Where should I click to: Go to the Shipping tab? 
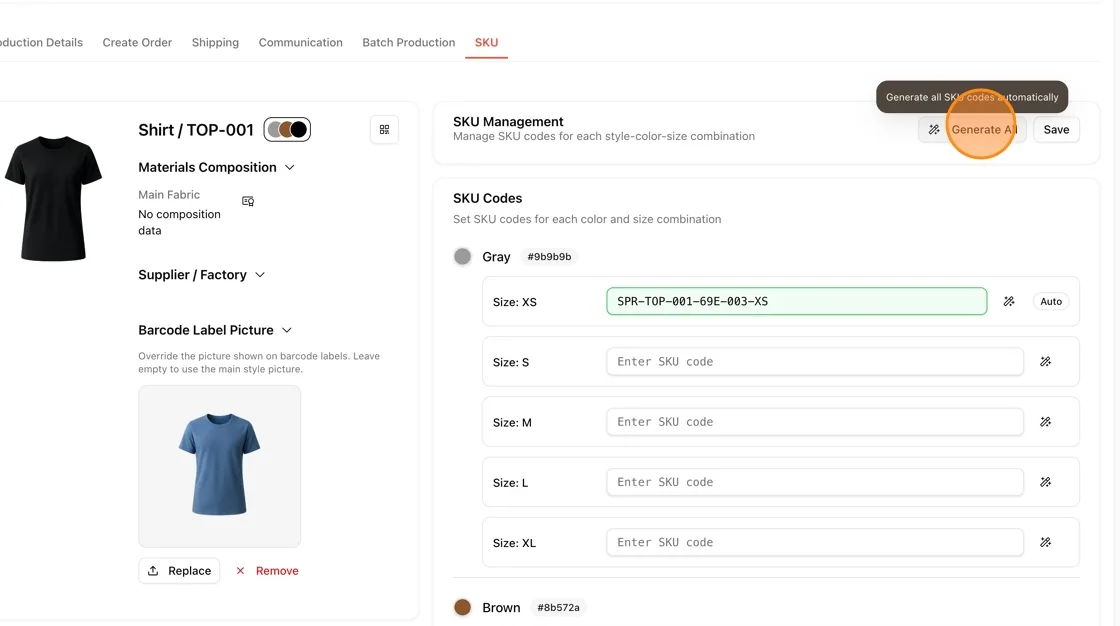215,42
